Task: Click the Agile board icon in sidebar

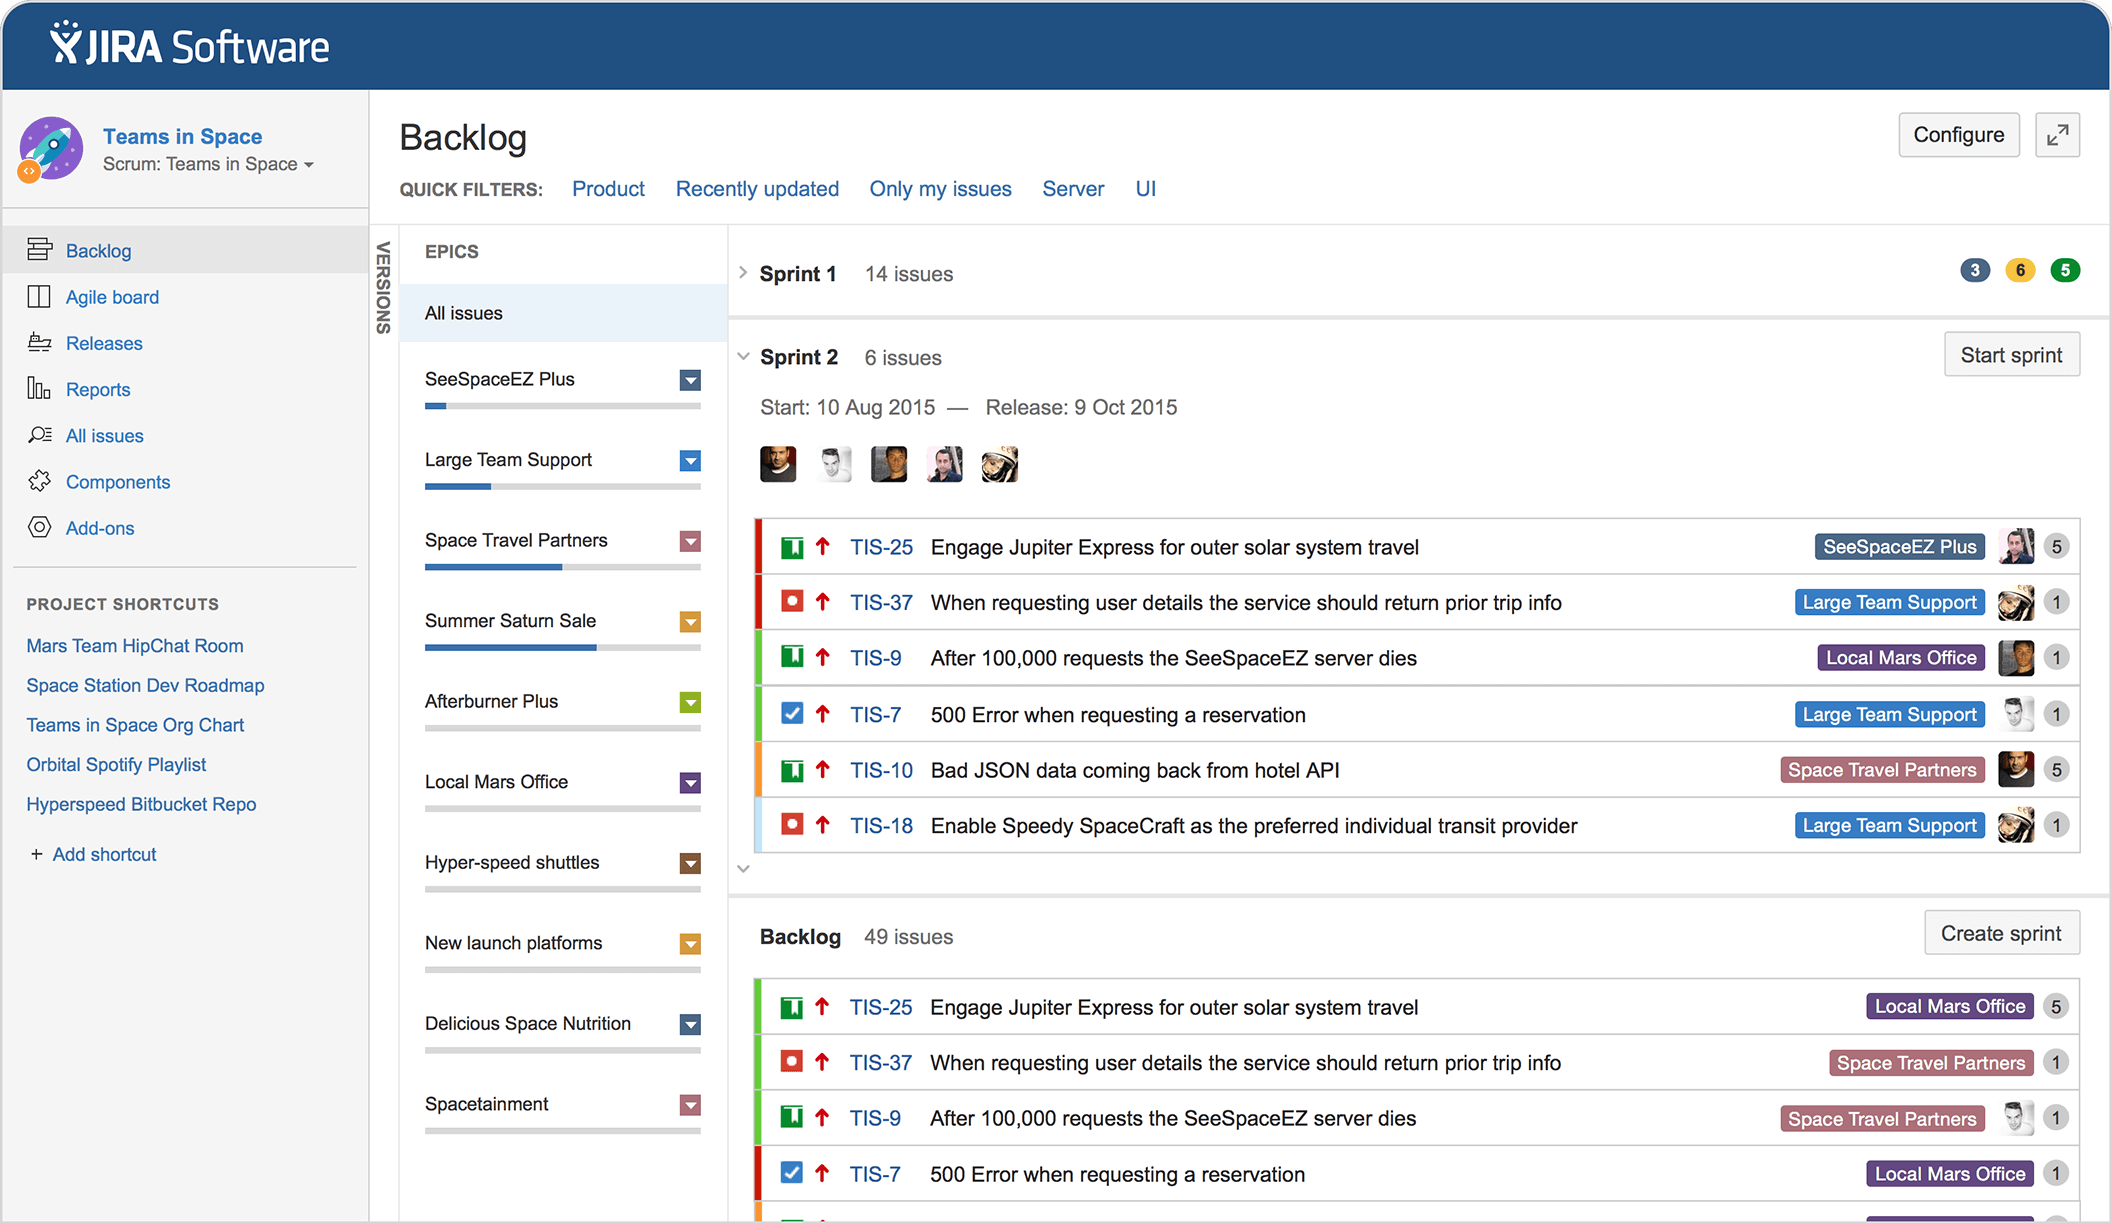Action: [x=38, y=296]
